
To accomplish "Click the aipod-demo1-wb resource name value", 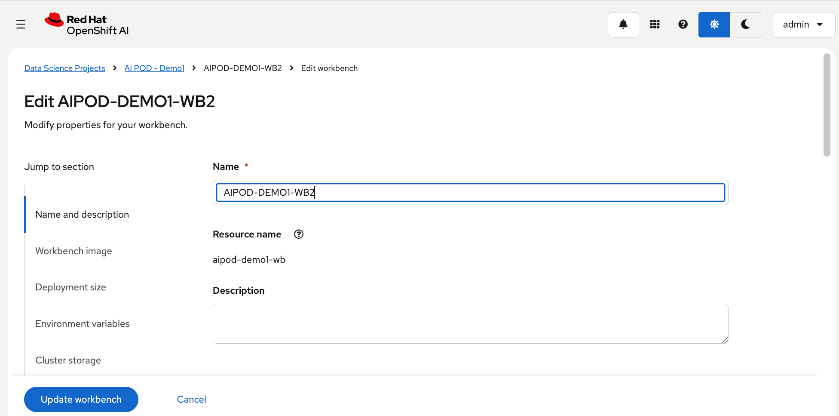I will (249, 260).
